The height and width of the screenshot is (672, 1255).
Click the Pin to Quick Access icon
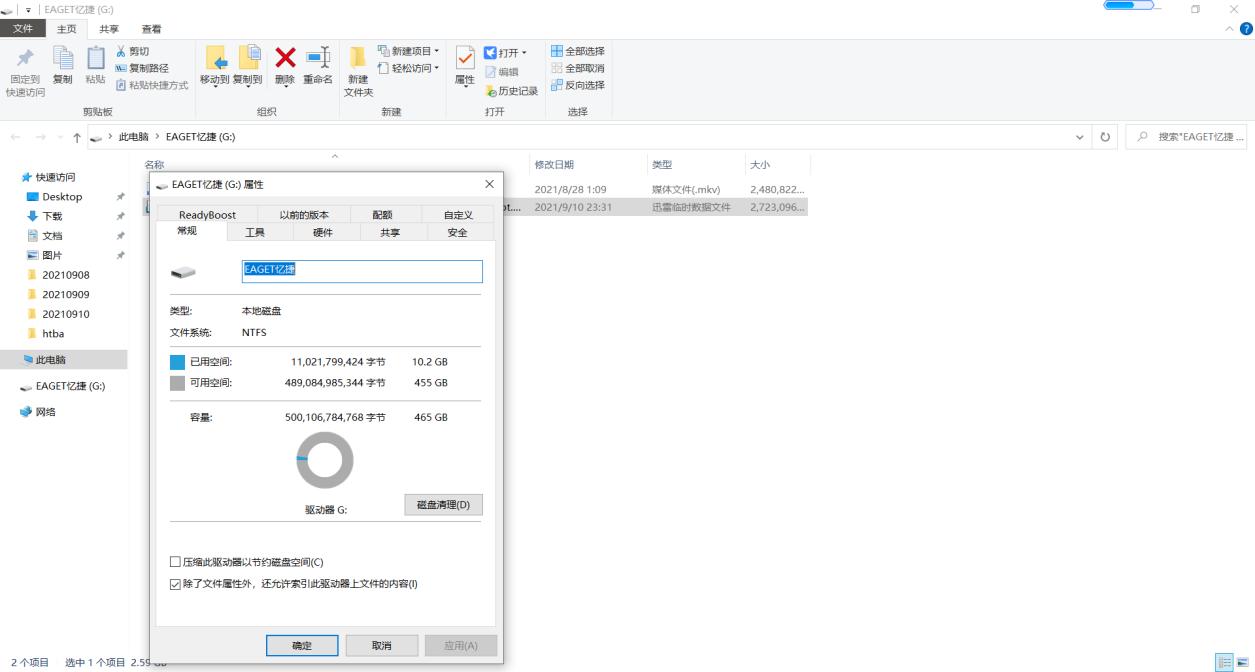click(x=26, y=58)
